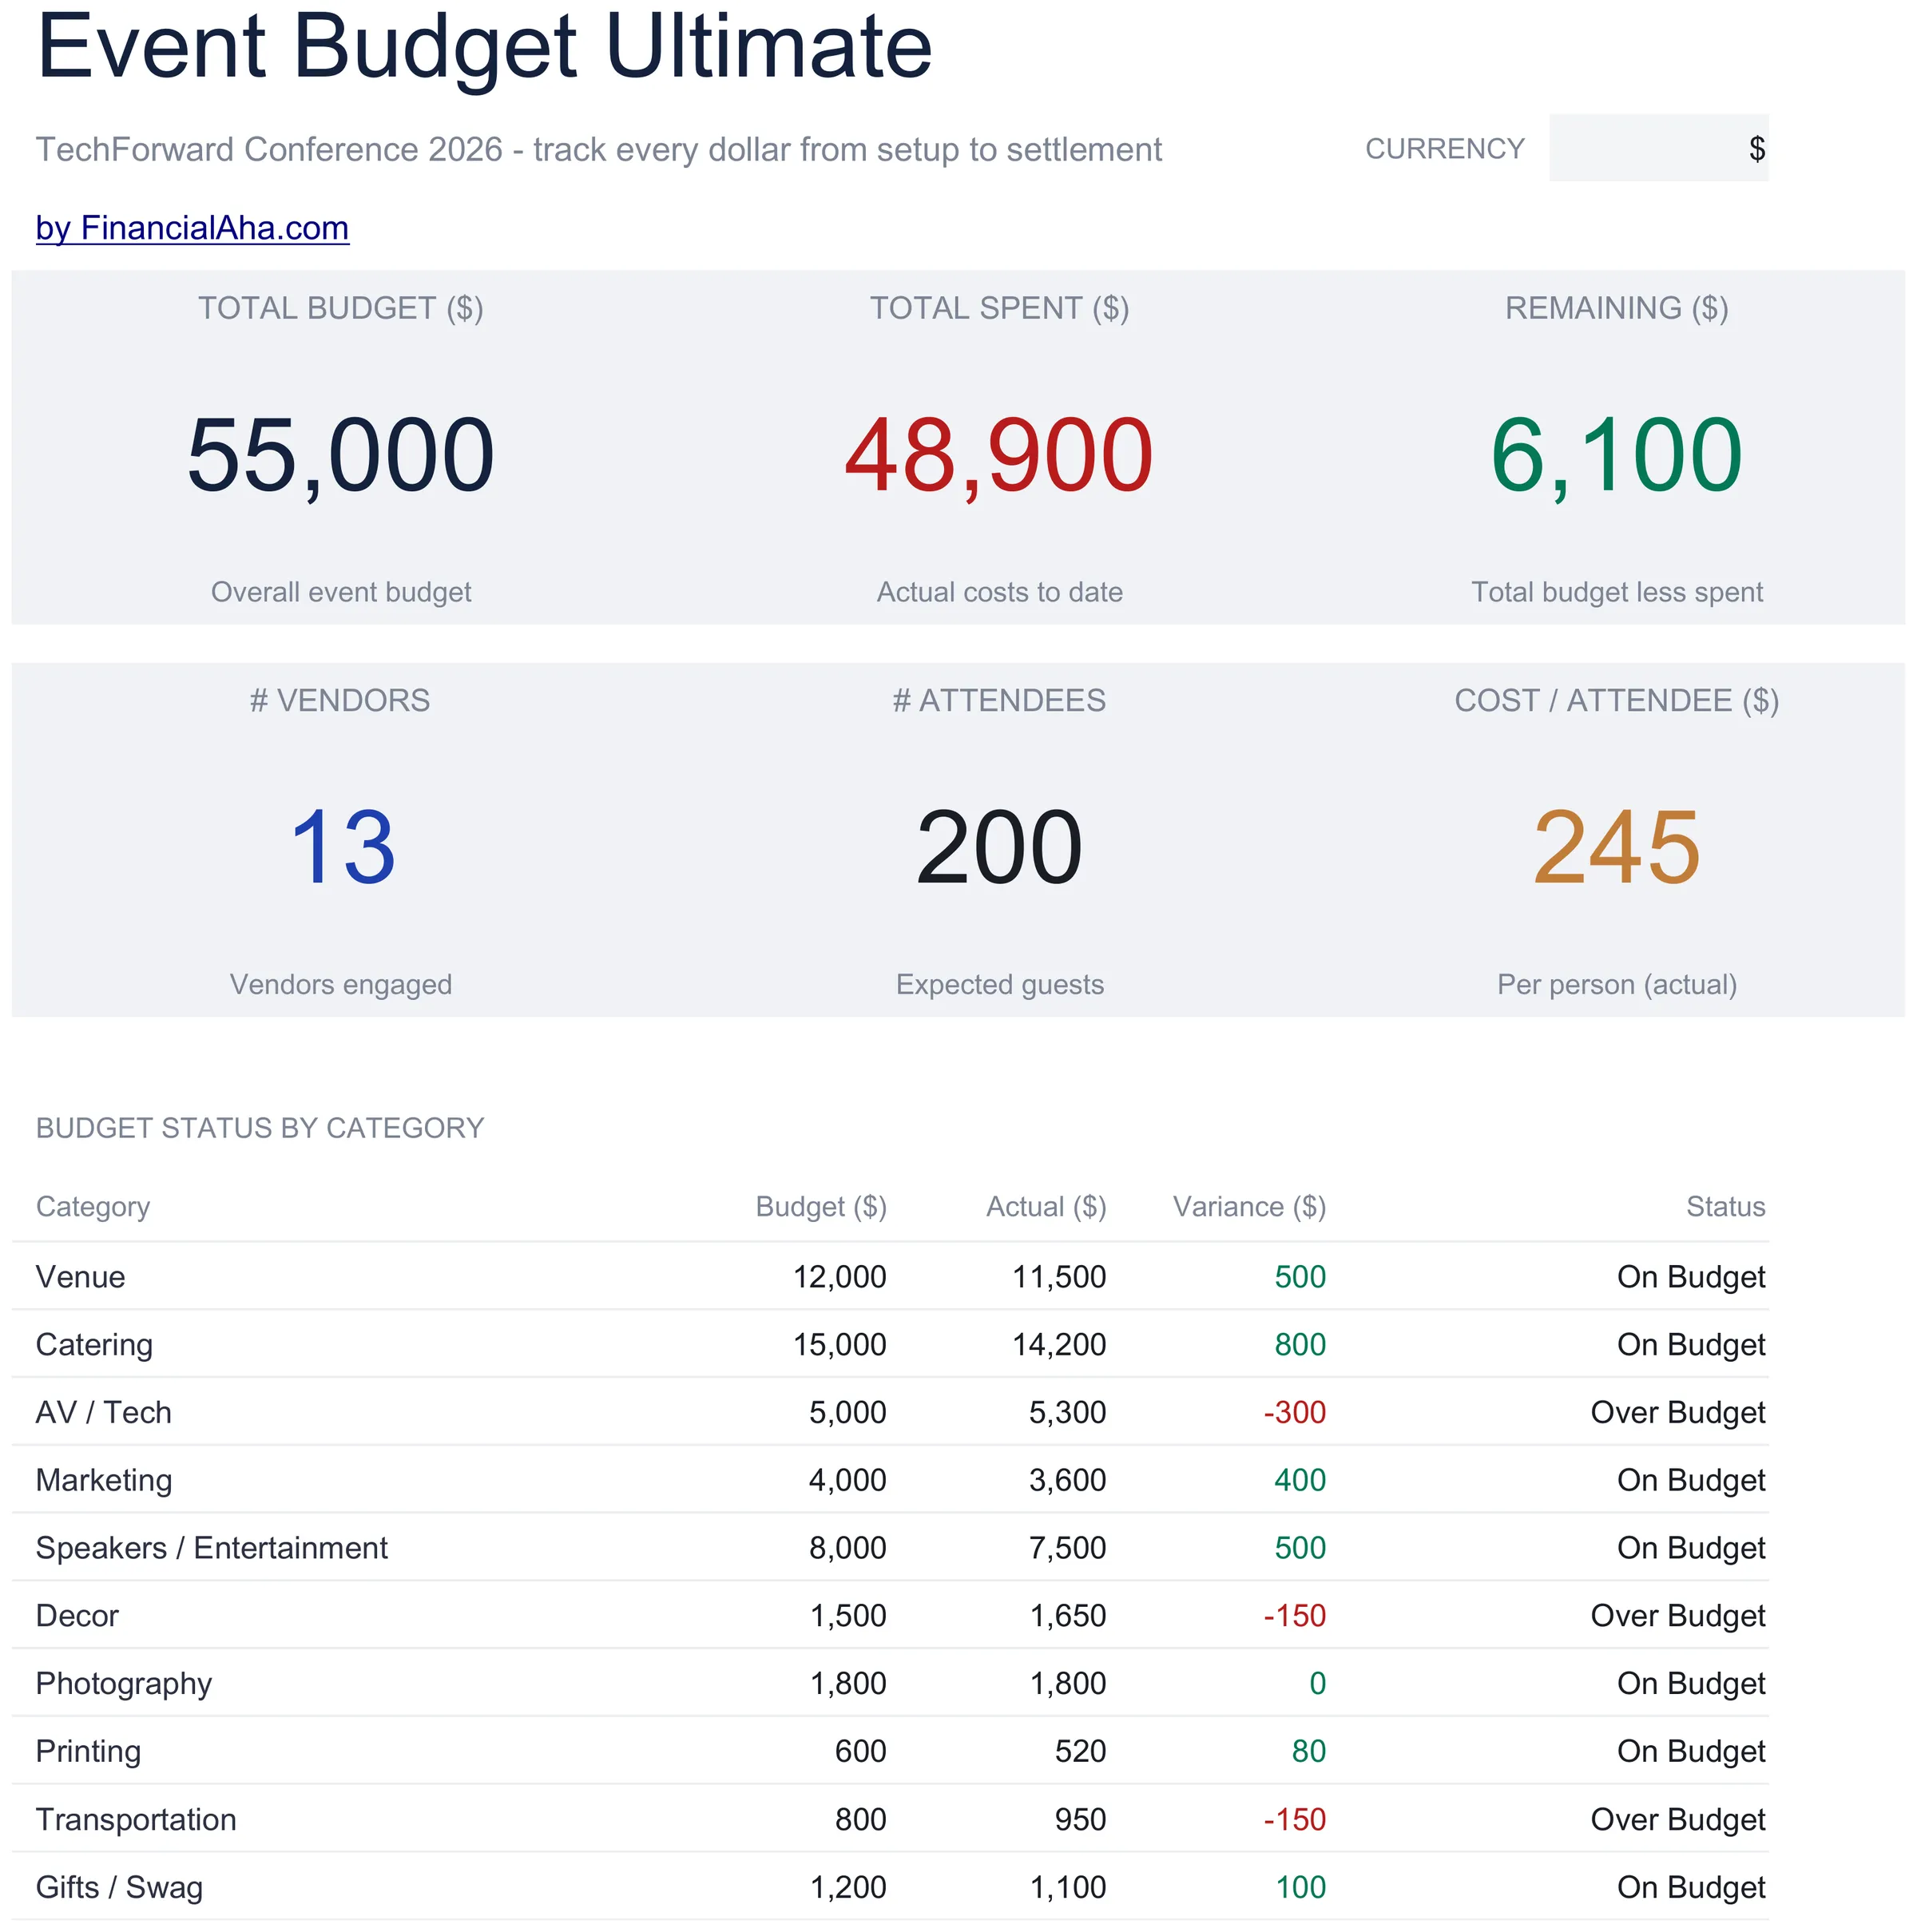The height and width of the screenshot is (1932, 1917).
Task: Click the TechForward Conference 2026 subtitle
Action: pos(598,150)
